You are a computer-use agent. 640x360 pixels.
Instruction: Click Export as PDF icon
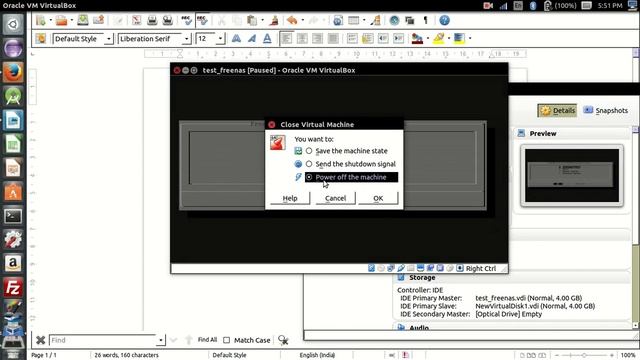(x=136, y=20)
